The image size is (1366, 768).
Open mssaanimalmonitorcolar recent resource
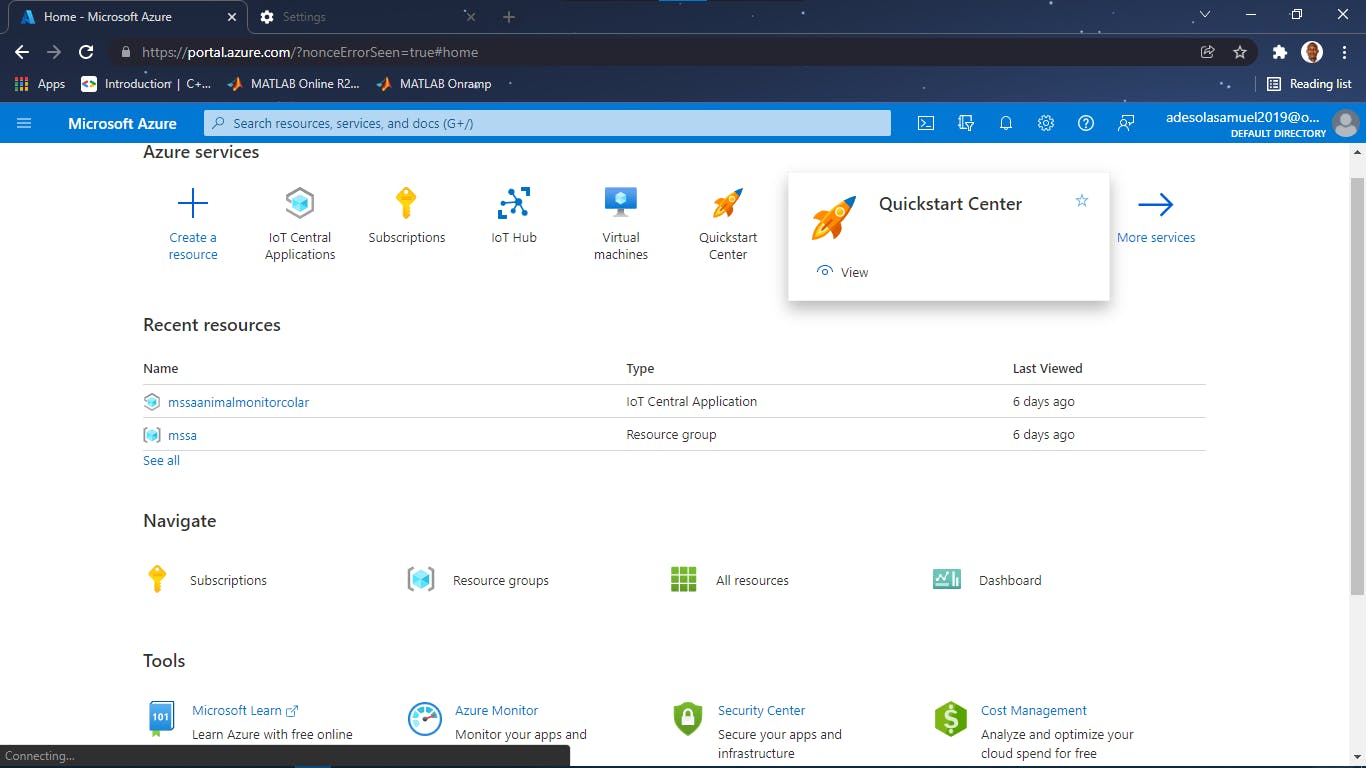(x=238, y=402)
